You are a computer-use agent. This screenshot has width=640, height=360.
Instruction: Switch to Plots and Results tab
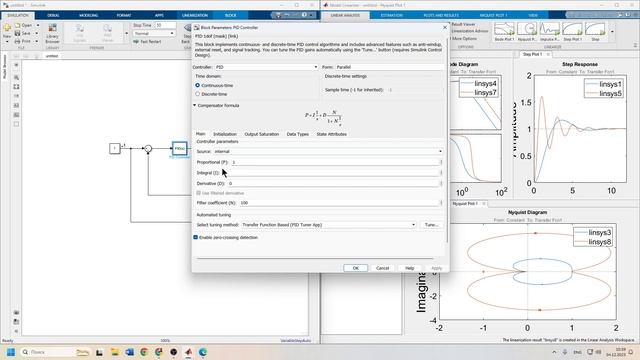pyautogui.click(x=441, y=15)
